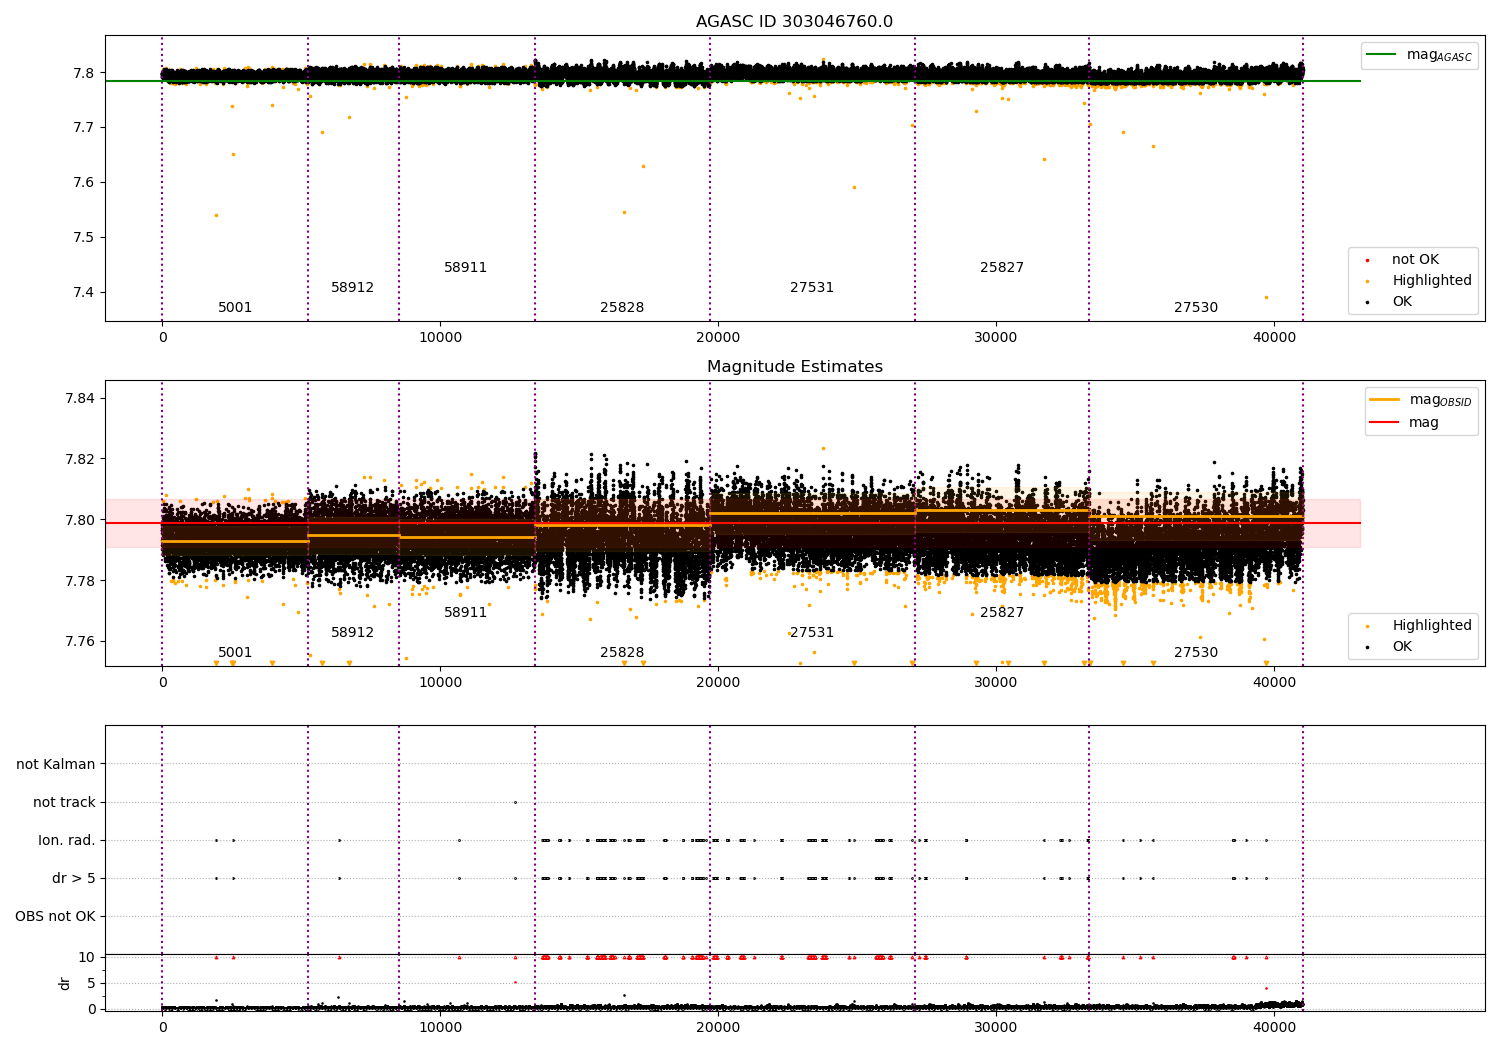
Task: Select 'Highlighted' legend entry in top plot
Action: tap(1420, 281)
